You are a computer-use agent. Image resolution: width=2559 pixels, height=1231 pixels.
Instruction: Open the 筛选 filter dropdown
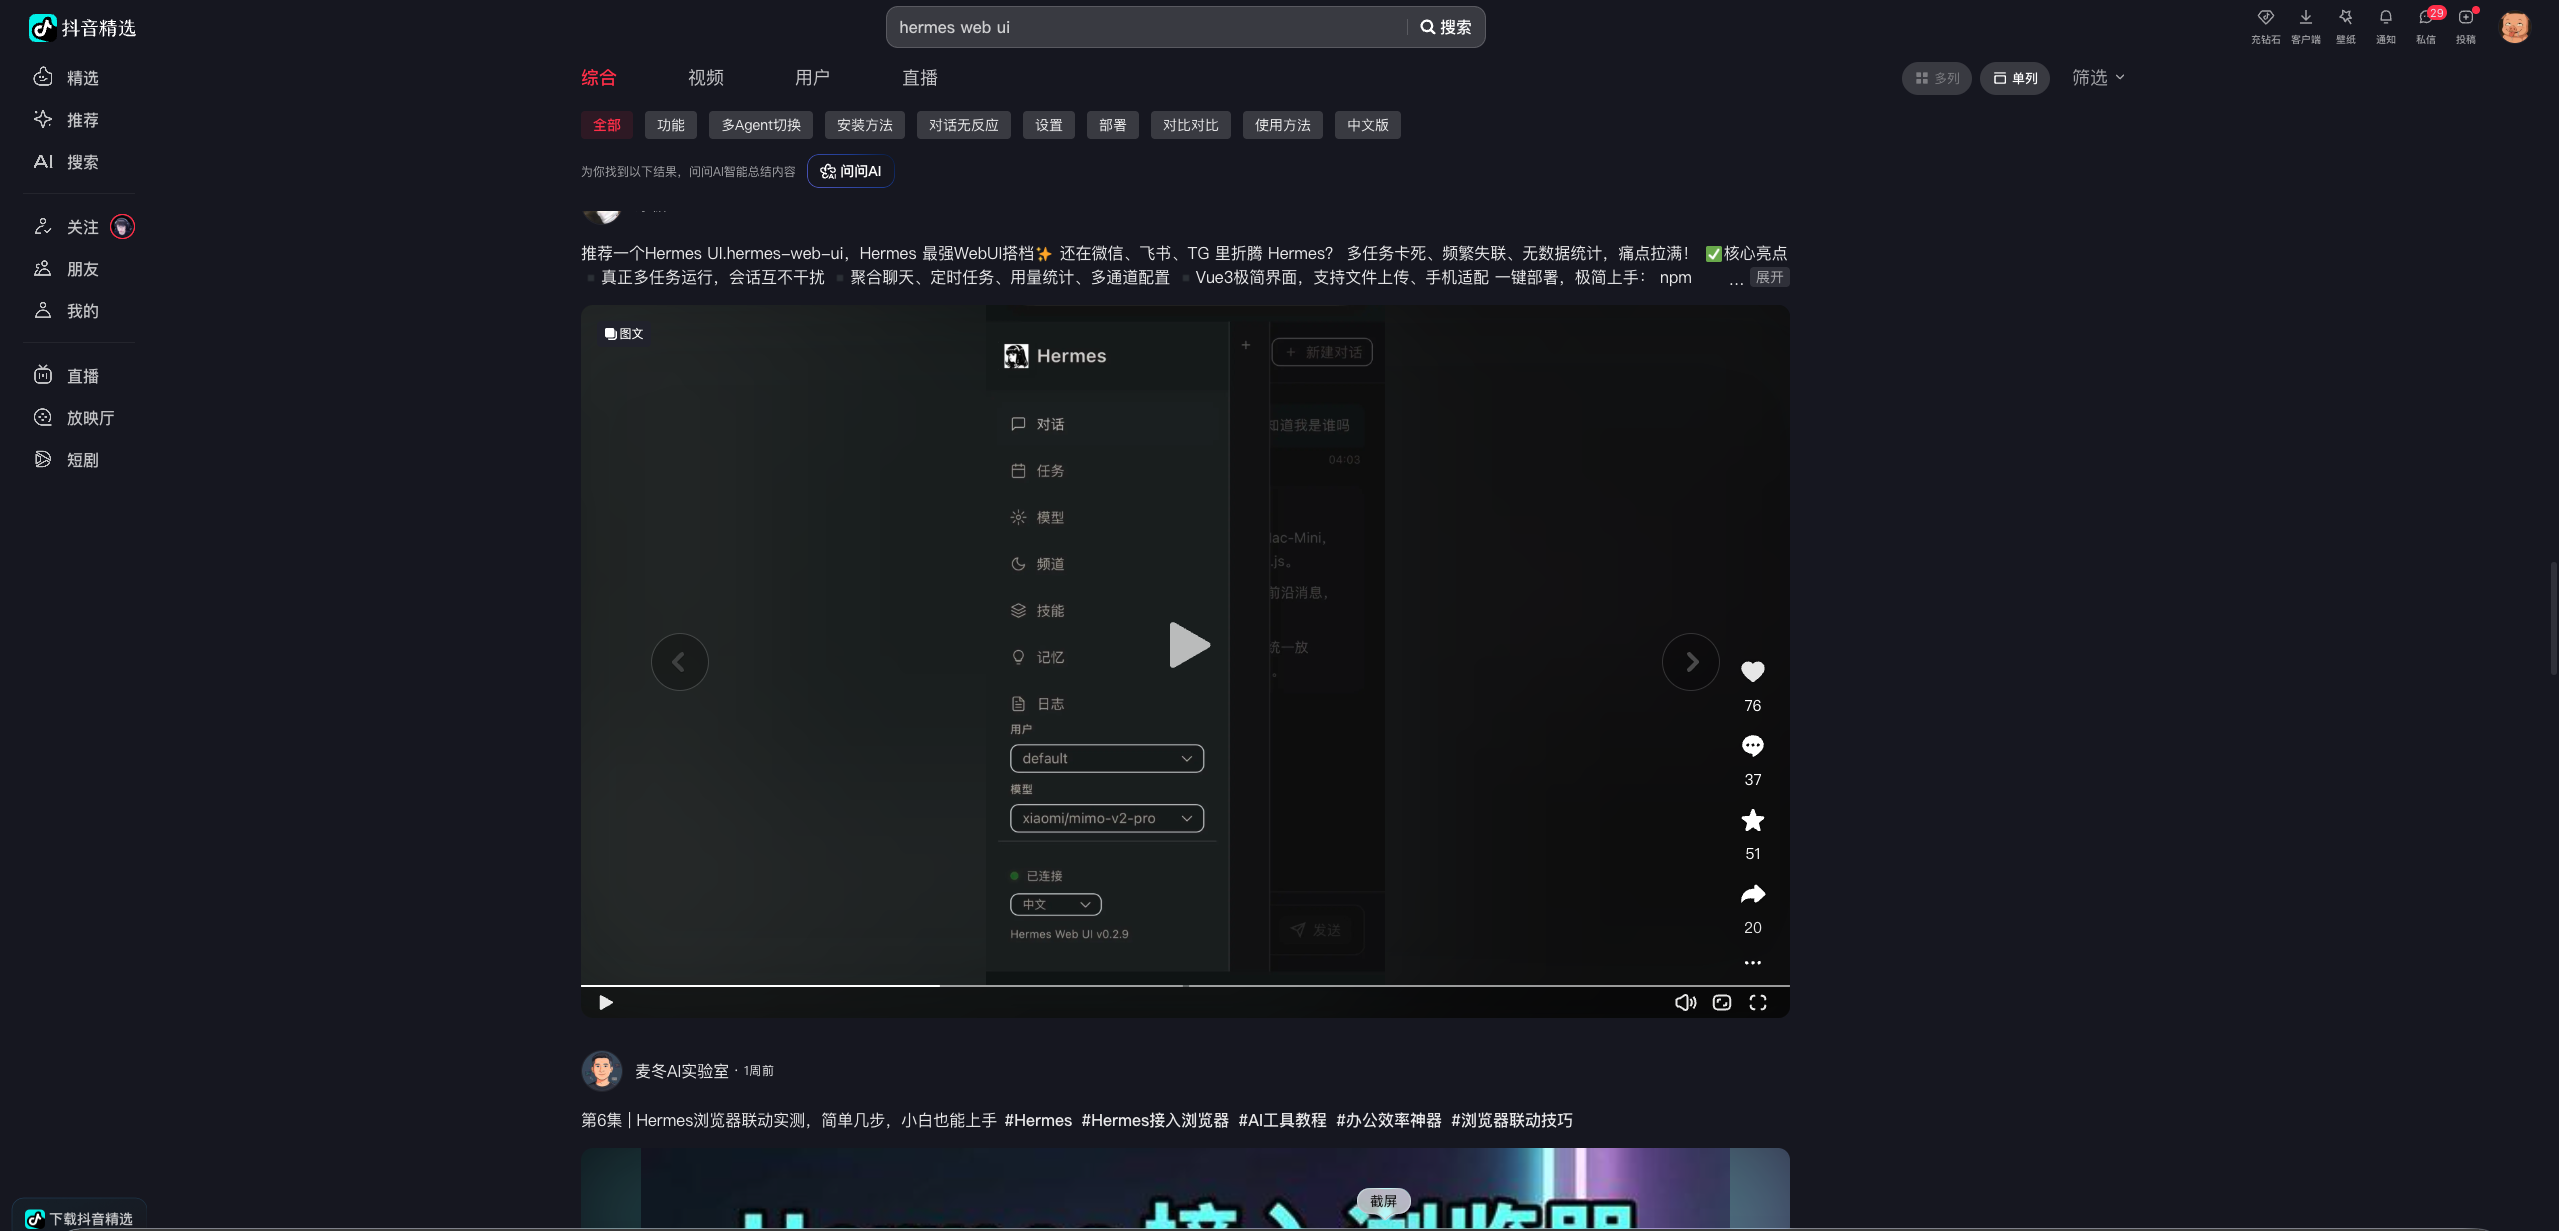point(2097,78)
